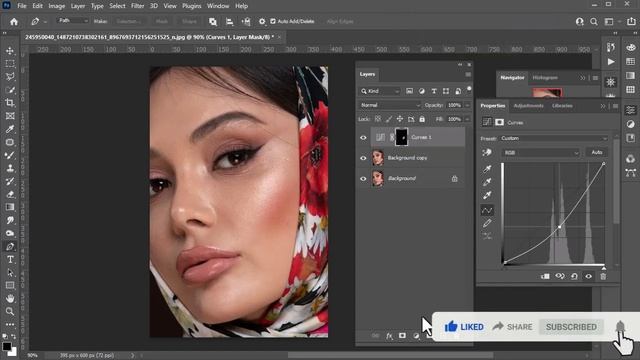This screenshot has height=360, width=640.
Task: Open the Filter menu
Action: pyautogui.click(x=138, y=6)
